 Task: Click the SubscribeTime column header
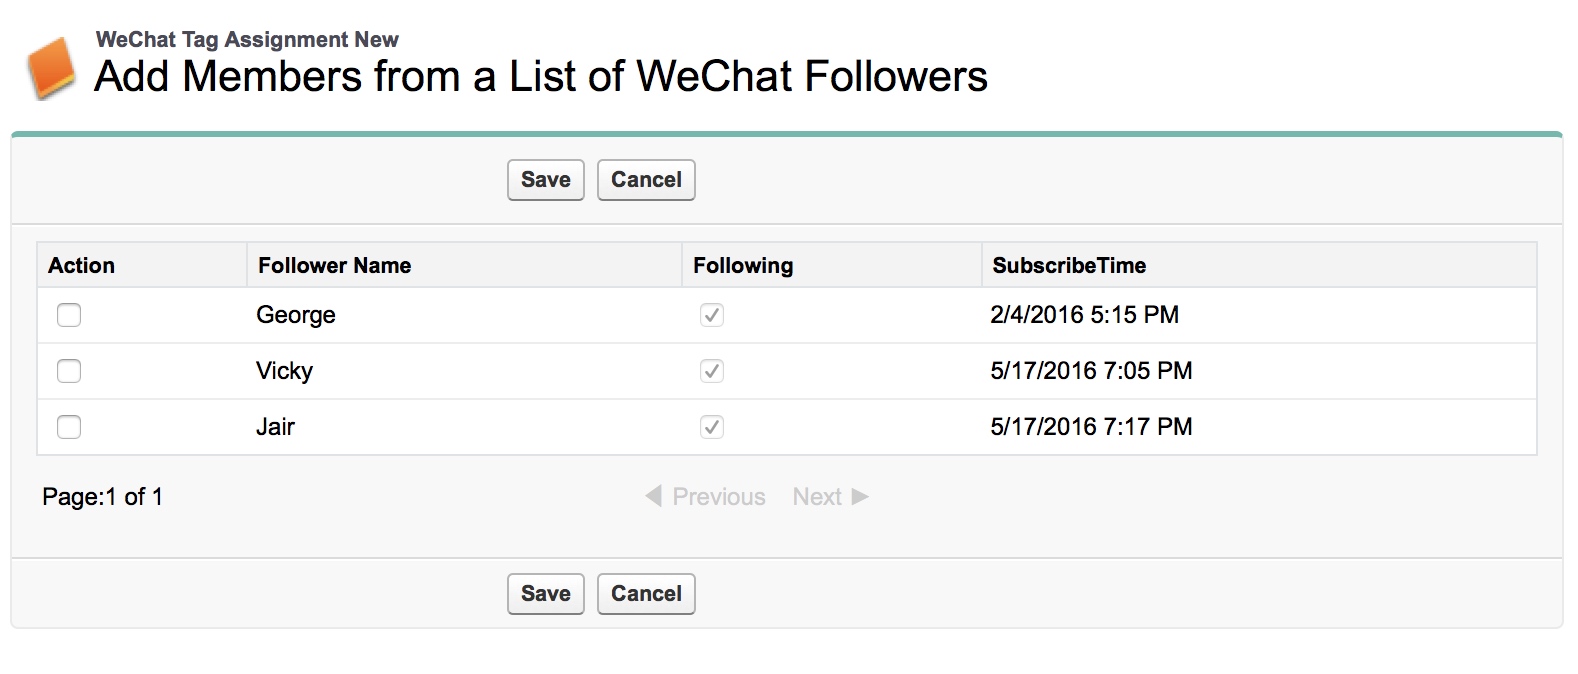click(1069, 266)
